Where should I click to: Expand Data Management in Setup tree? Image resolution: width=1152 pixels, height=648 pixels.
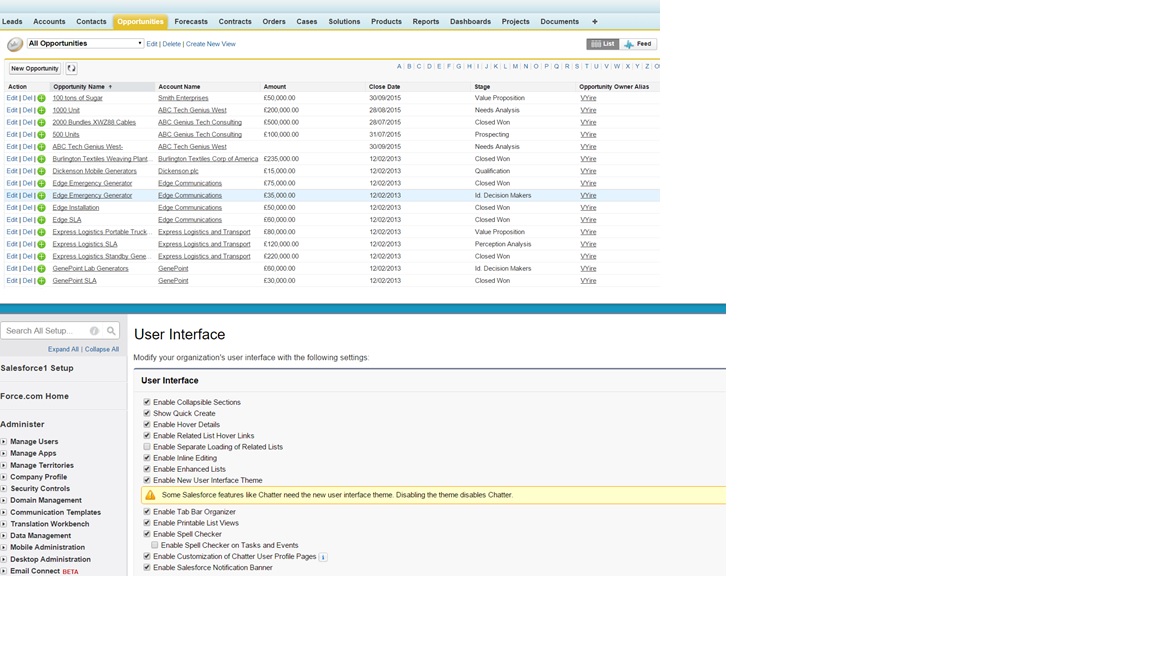coord(4,536)
